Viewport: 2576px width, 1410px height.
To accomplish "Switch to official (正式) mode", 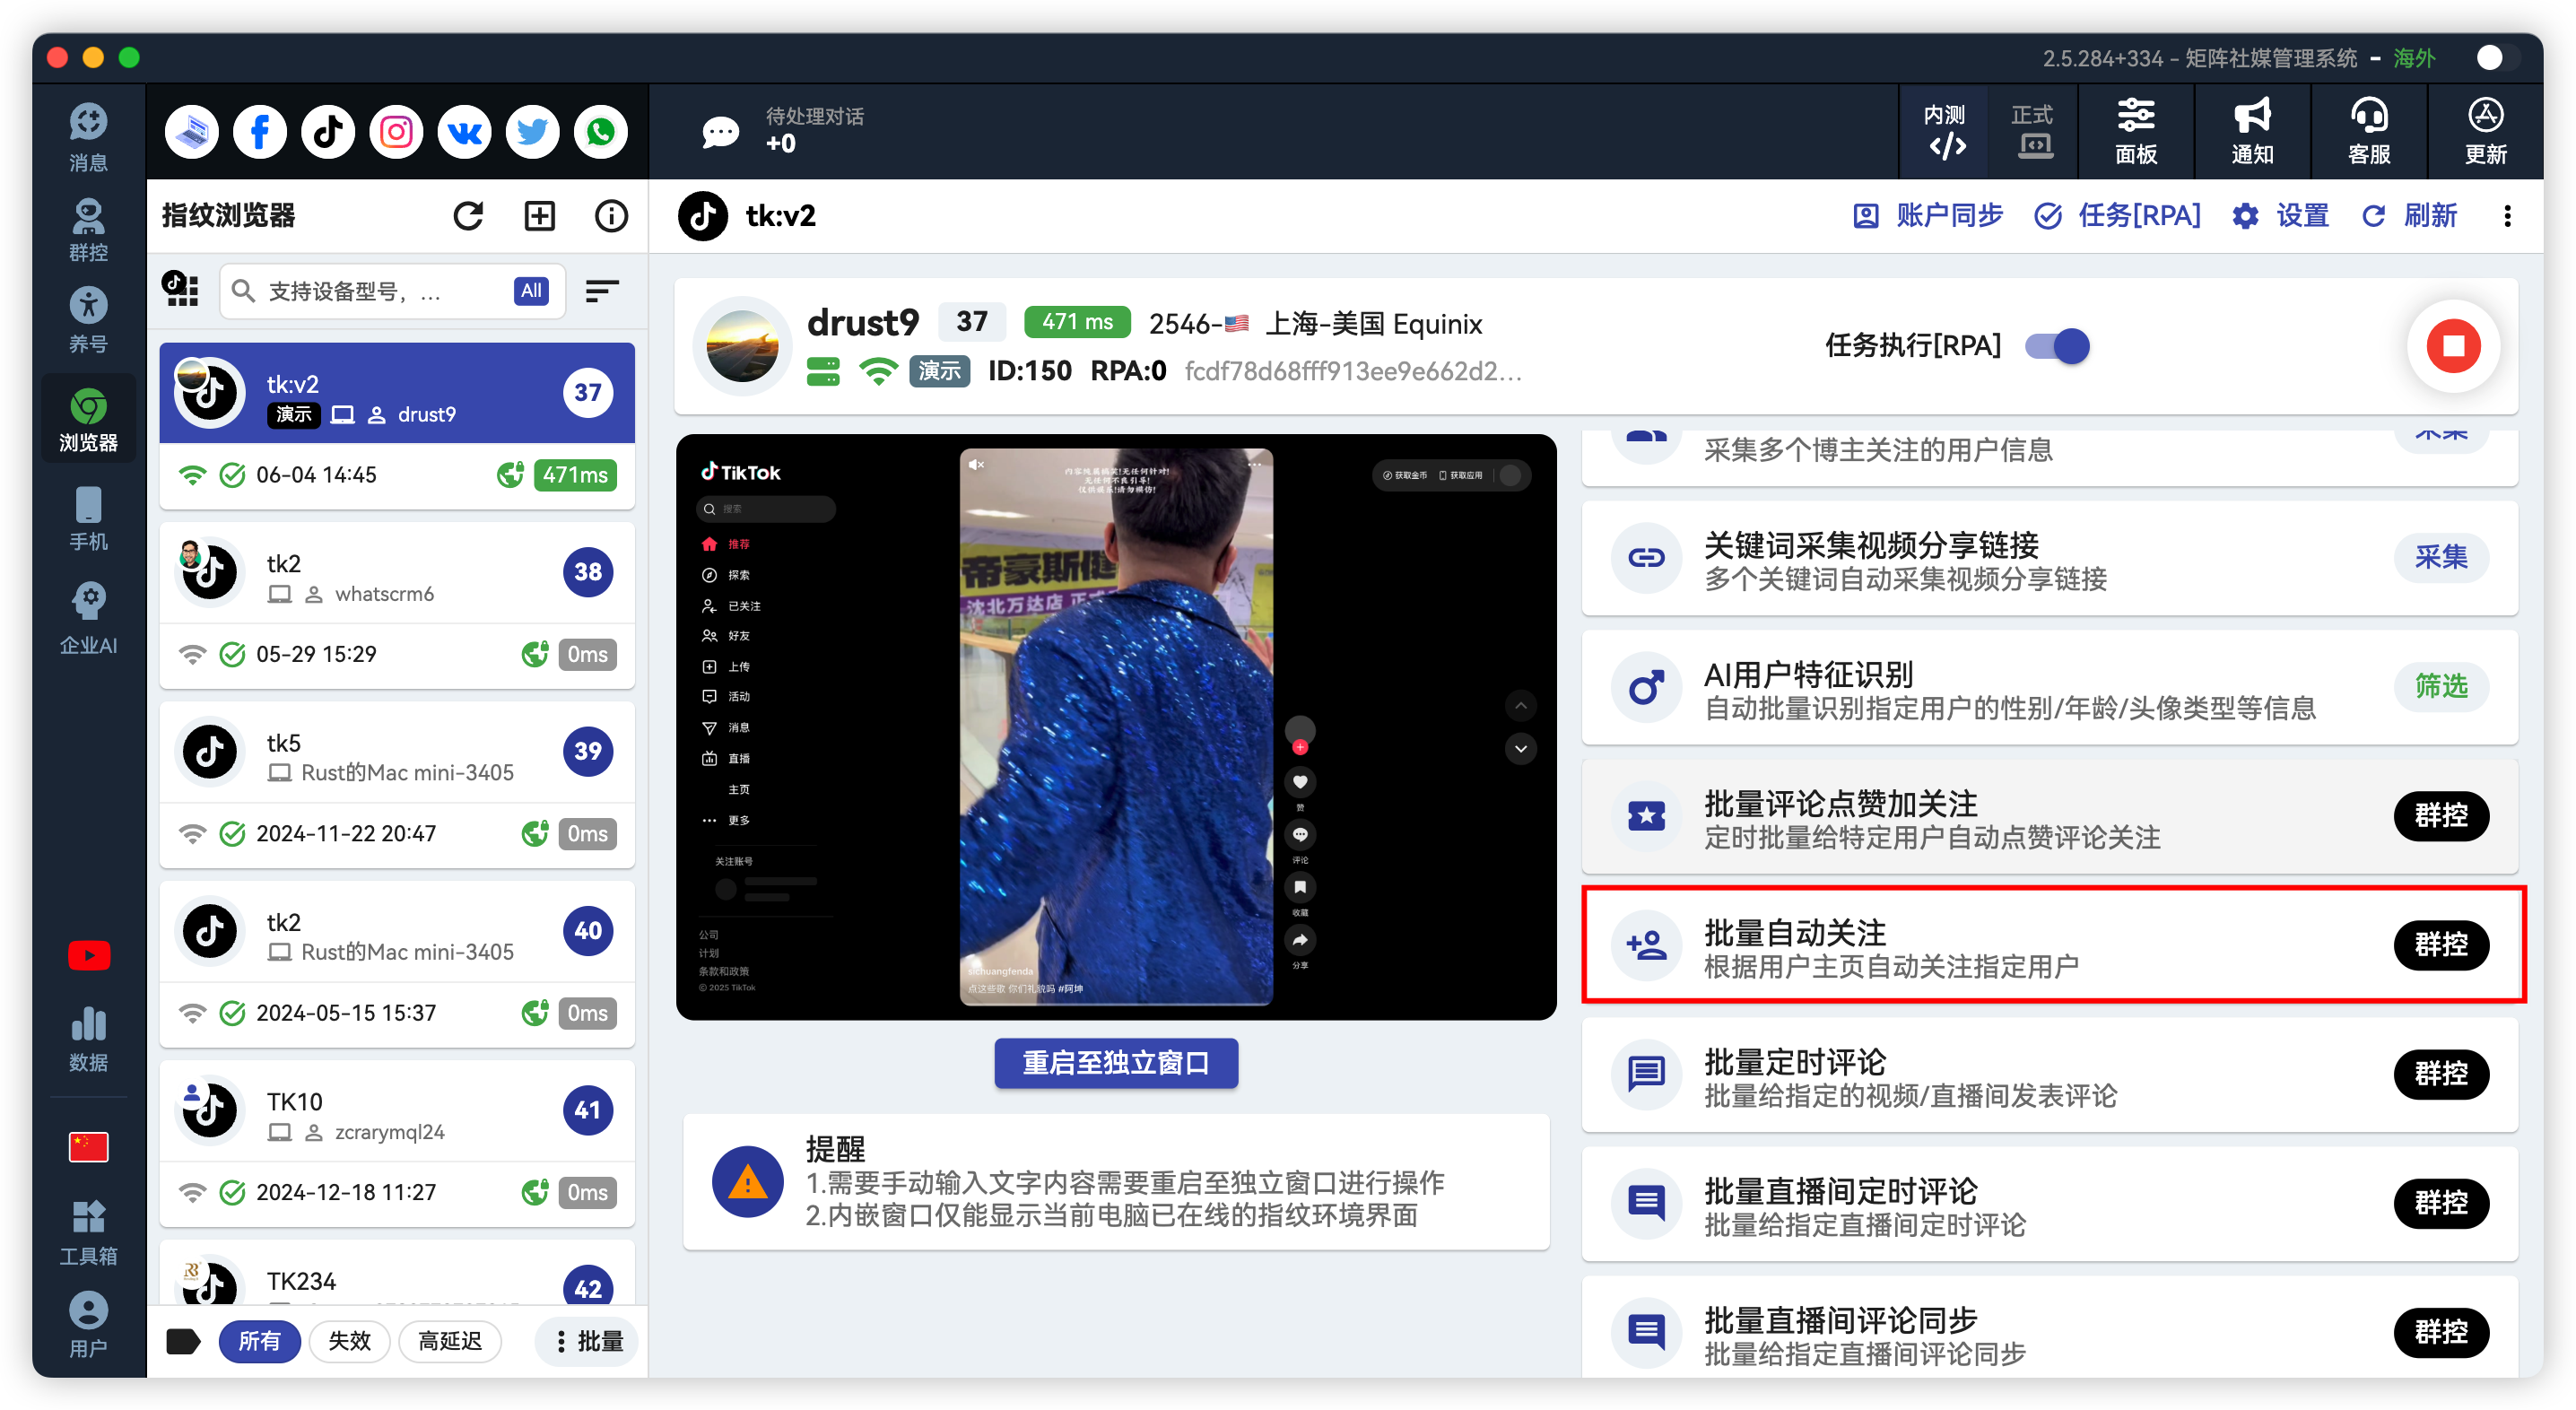I will click(2032, 131).
